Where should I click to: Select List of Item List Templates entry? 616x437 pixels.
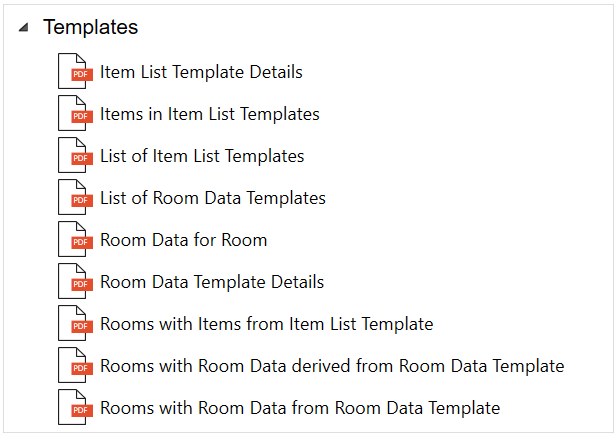tap(202, 156)
